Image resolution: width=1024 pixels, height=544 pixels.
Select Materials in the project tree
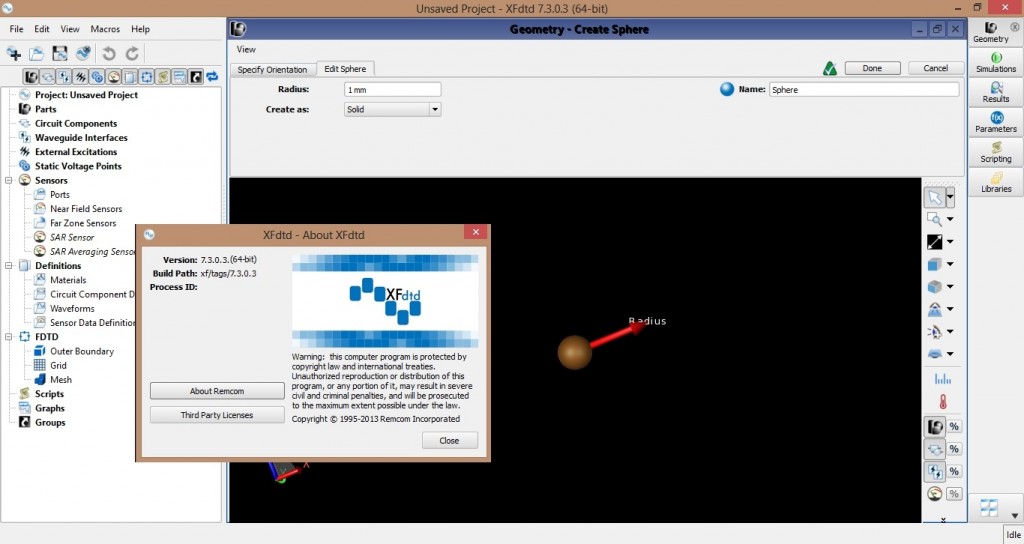click(x=68, y=280)
